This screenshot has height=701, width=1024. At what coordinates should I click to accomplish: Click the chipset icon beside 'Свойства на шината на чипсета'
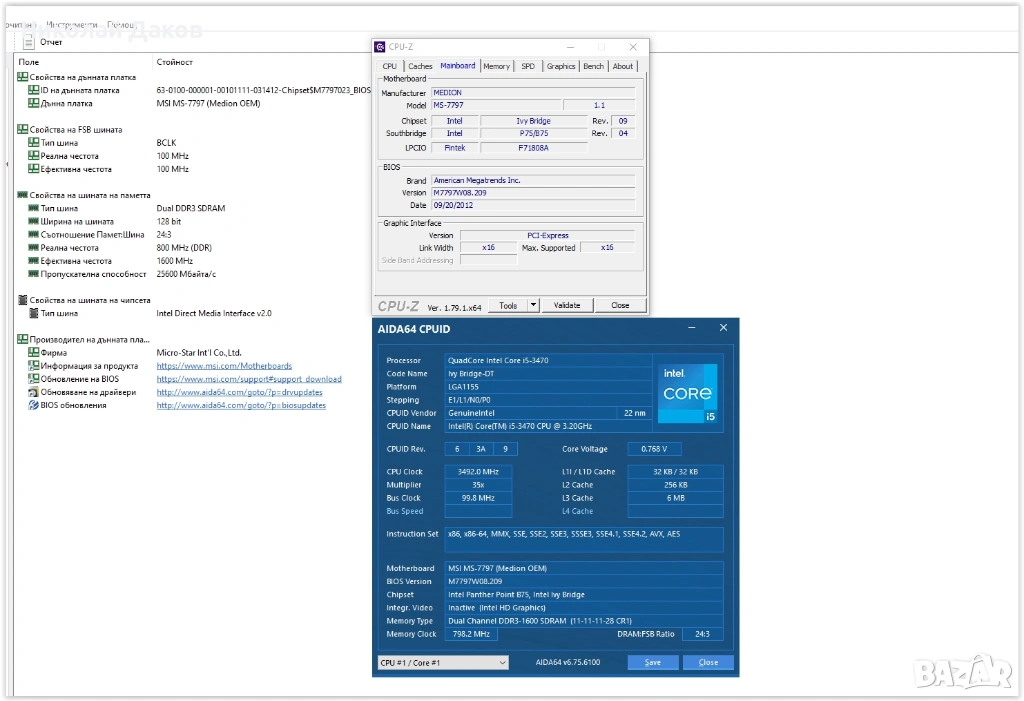pyautogui.click(x=22, y=300)
